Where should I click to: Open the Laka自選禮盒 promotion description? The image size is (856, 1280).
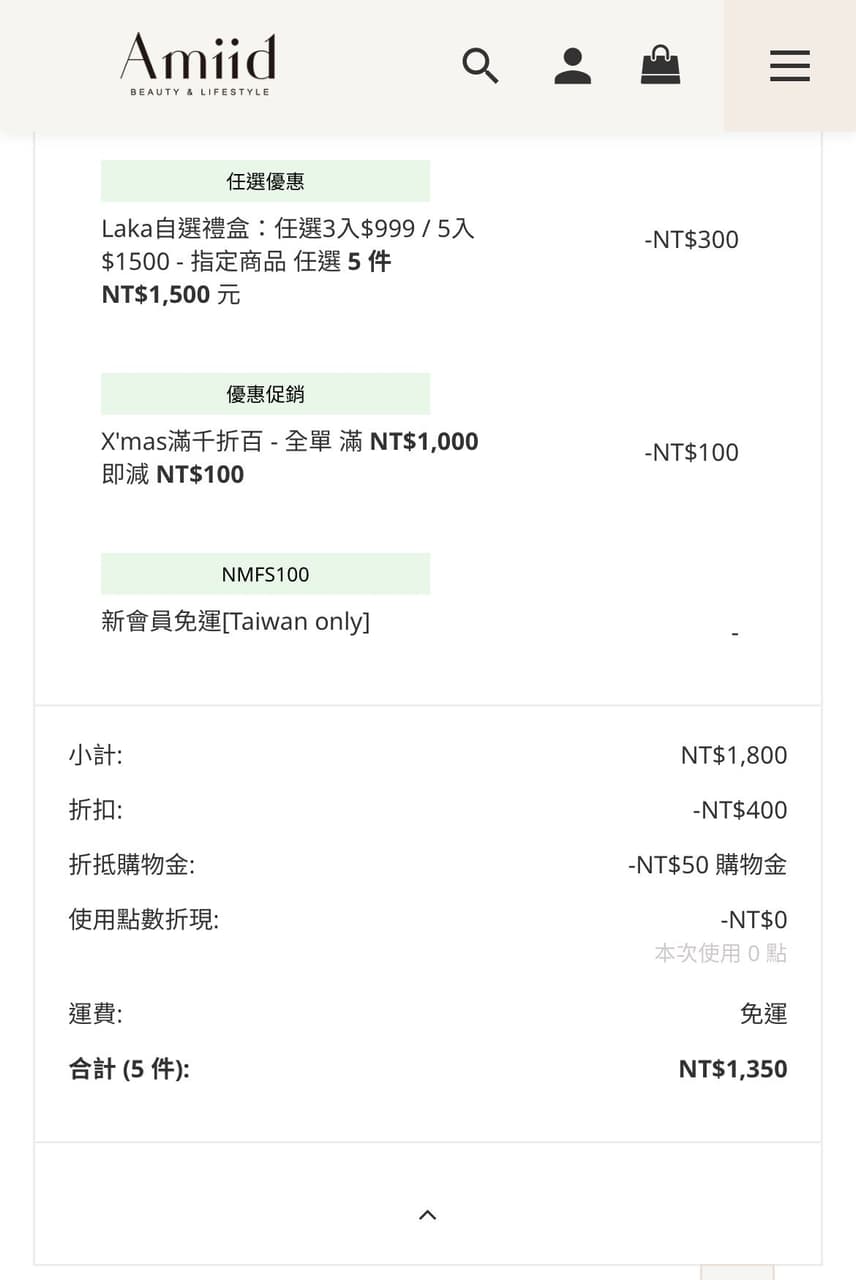click(288, 261)
